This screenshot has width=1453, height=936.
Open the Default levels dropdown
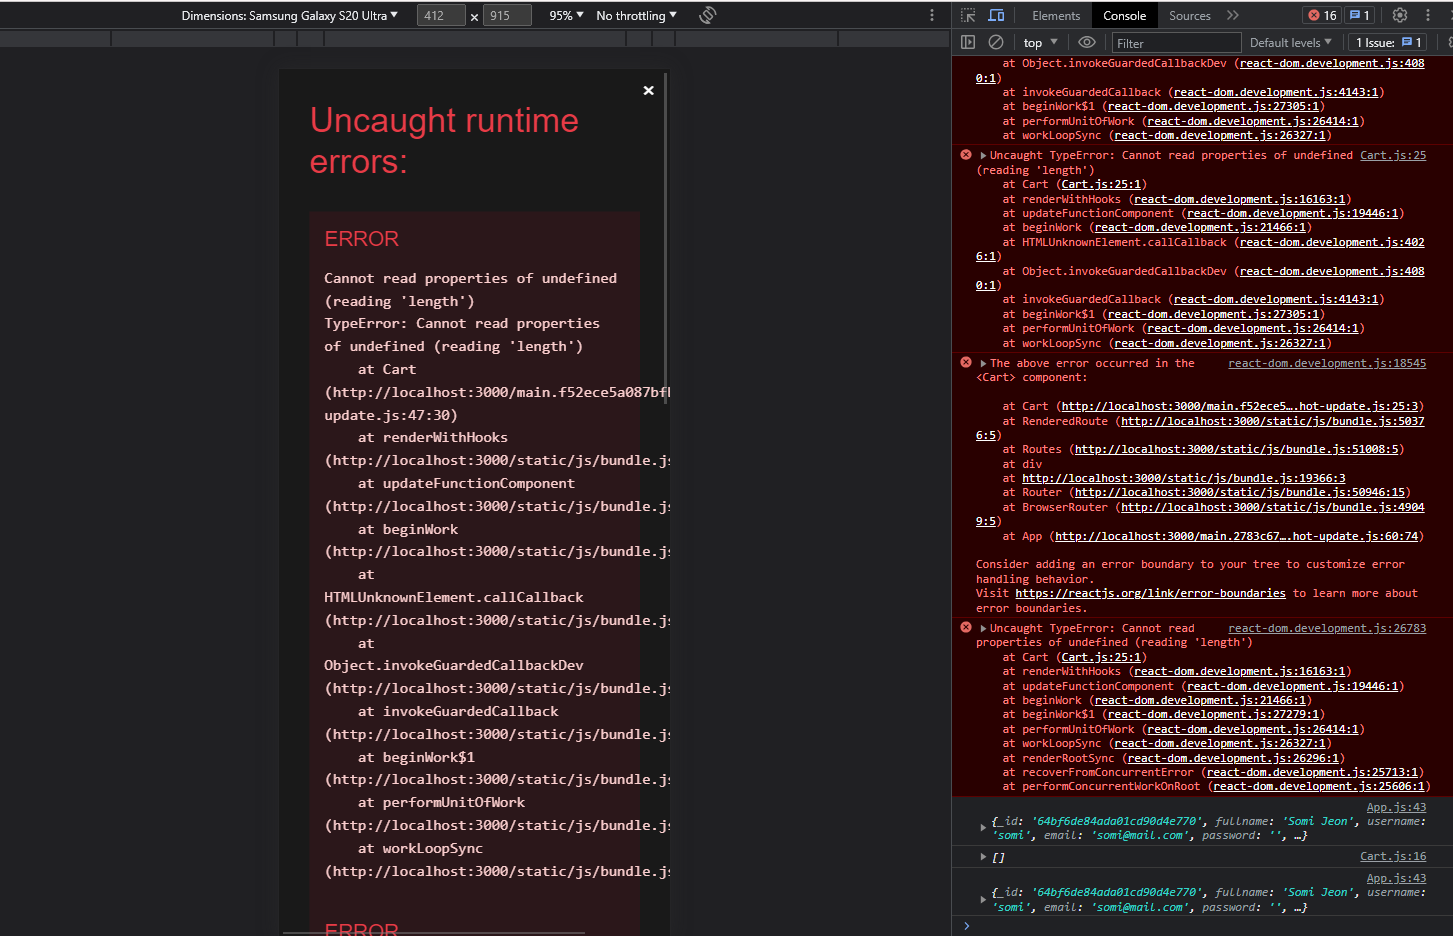(1290, 42)
